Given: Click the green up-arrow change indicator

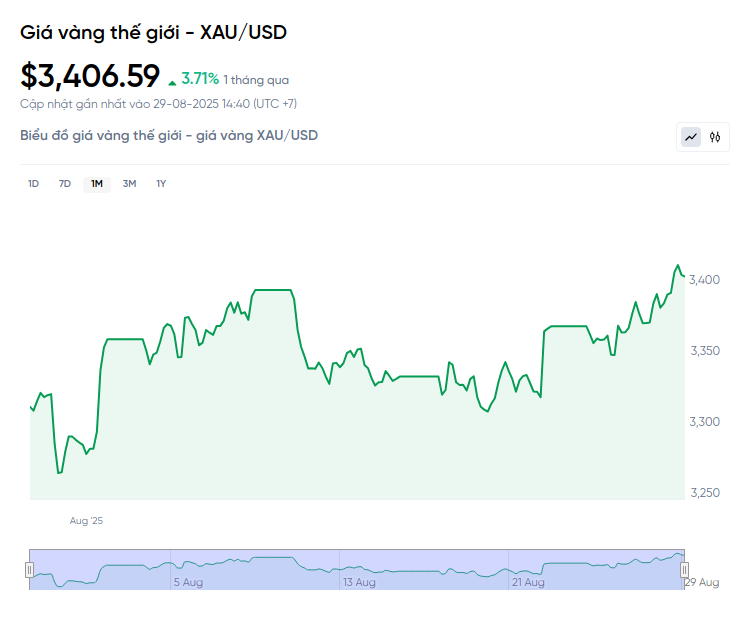Looking at the screenshot, I should point(172,80).
